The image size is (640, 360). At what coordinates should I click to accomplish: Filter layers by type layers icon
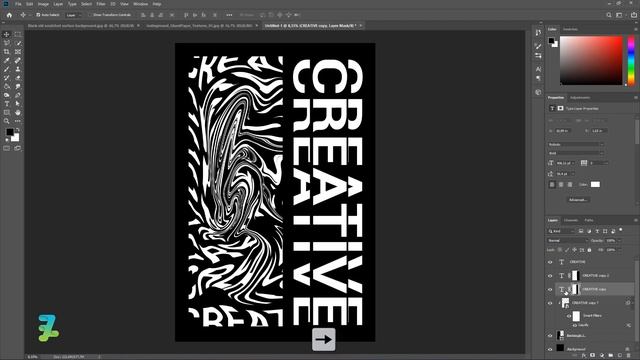(597, 231)
